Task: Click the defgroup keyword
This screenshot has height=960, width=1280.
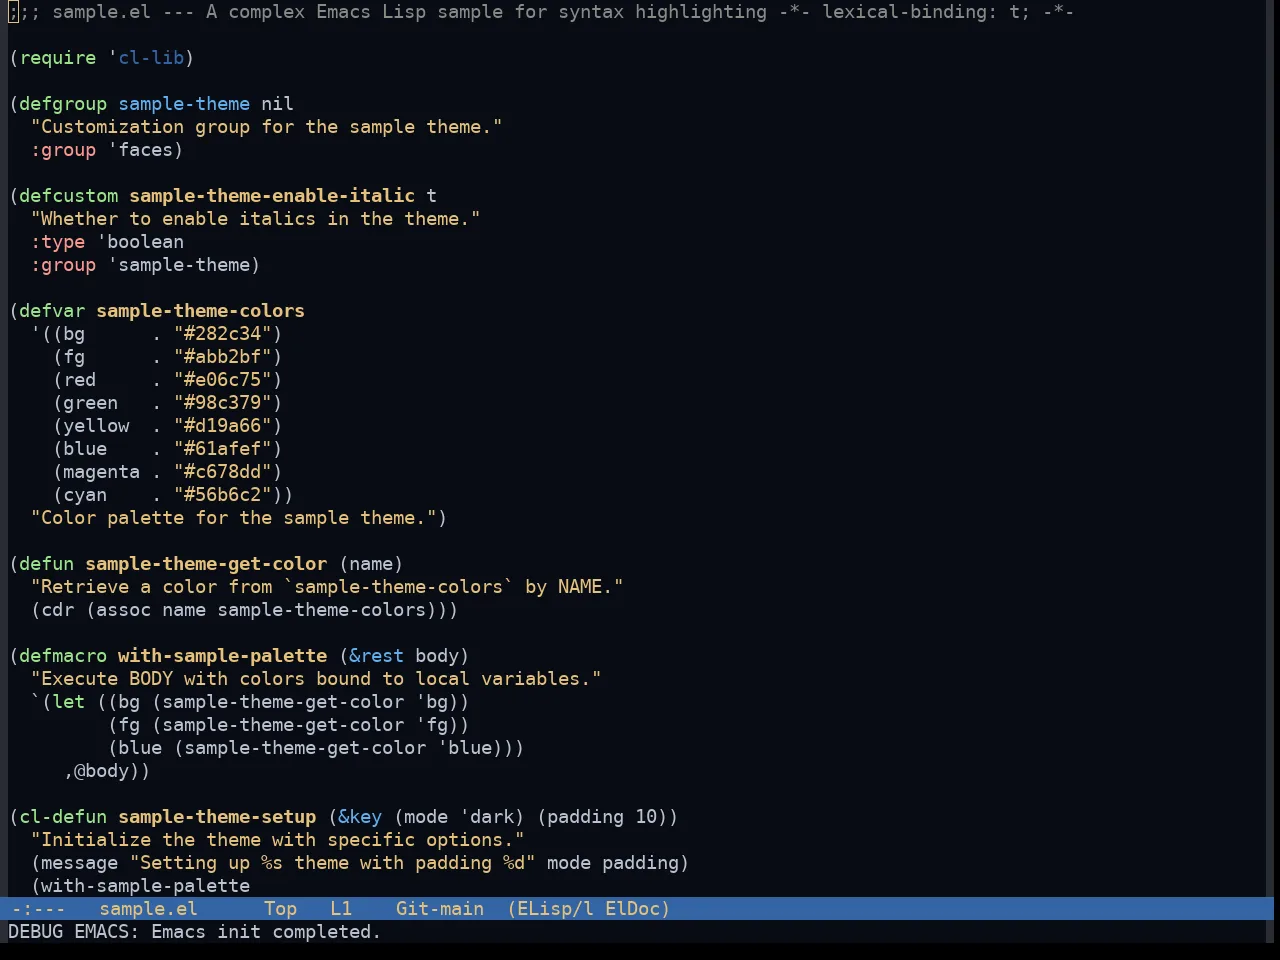Action: [x=63, y=104]
